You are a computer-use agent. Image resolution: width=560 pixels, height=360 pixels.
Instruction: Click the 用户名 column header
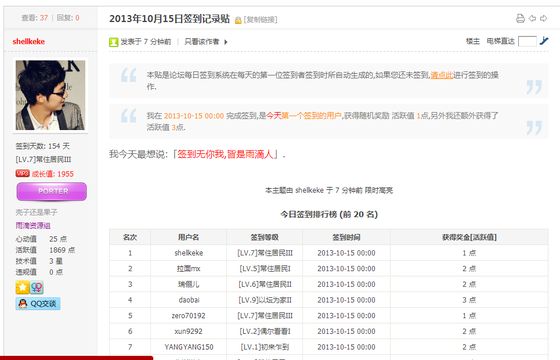tap(189, 237)
